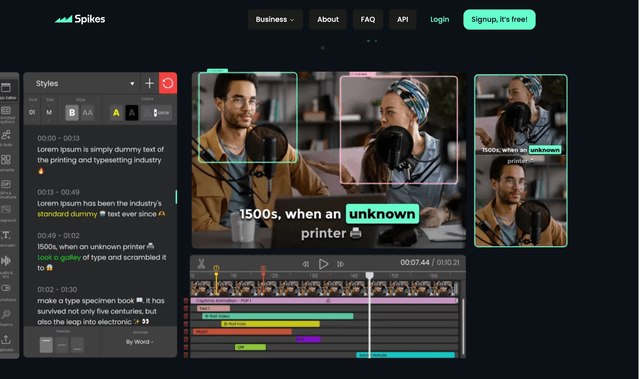Select the pink camera crop frame on the woman
The image size is (640, 379).
tap(398, 130)
